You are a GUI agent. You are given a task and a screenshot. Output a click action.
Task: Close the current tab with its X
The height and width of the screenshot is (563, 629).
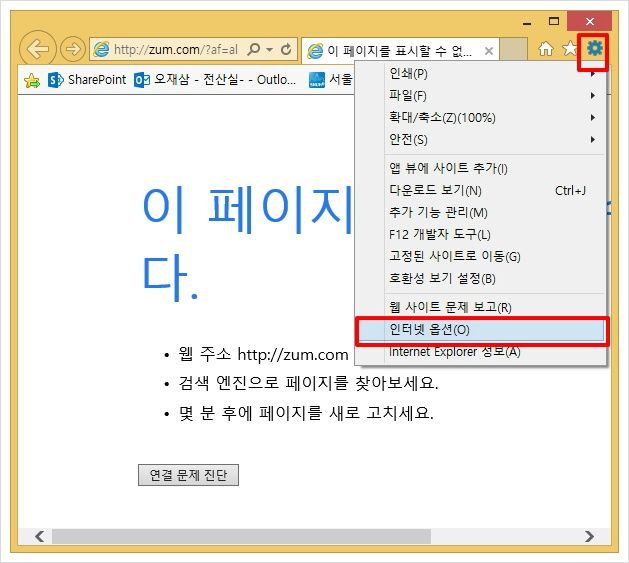(x=489, y=51)
